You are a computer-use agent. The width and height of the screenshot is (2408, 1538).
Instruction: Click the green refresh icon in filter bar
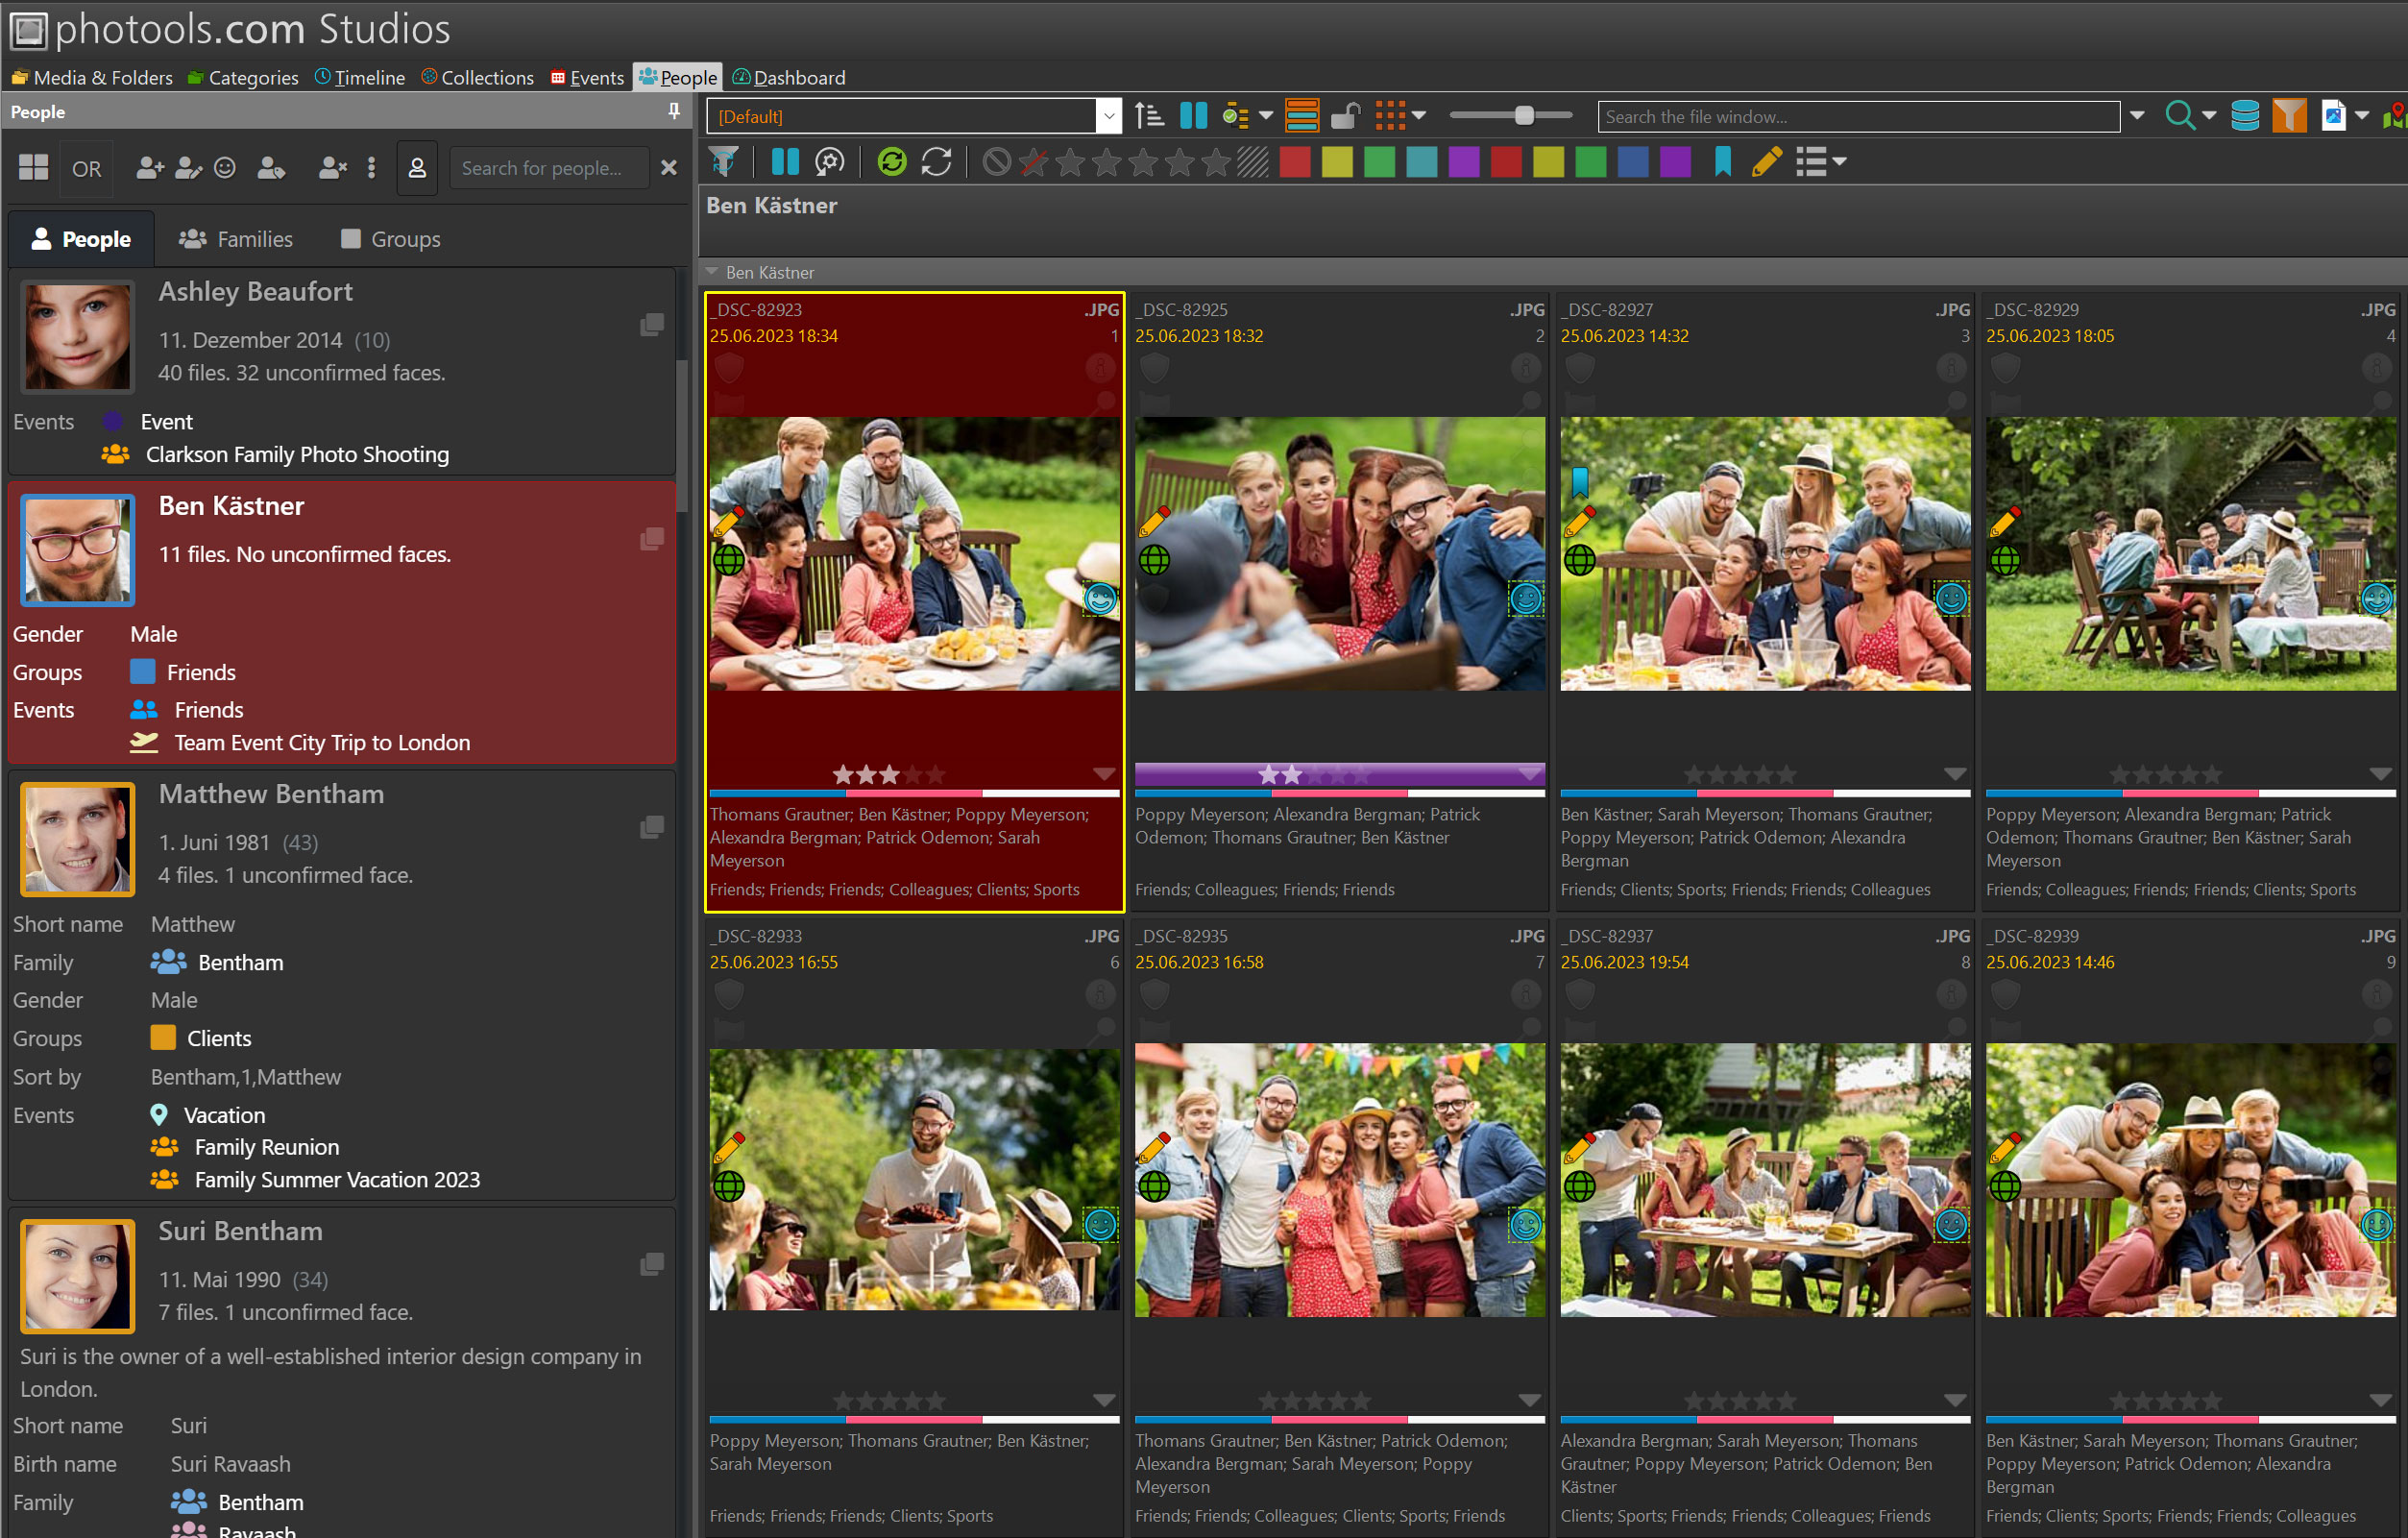point(891,162)
